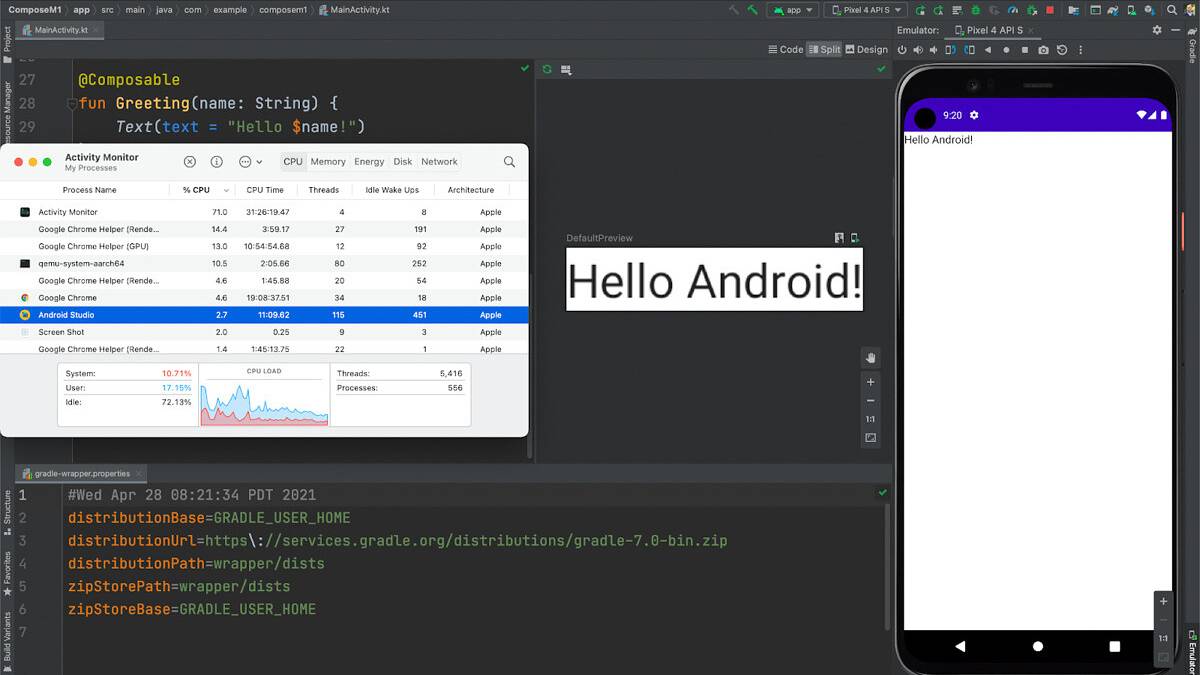Refresh the Compose preview with build refresh icon
The height and width of the screenshot is (675, 1200).
click(547, 69)
